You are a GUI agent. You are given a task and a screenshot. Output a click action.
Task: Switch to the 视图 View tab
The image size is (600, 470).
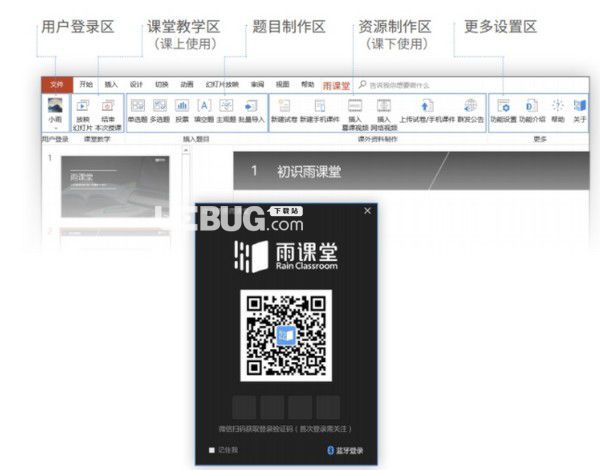pos(282,84)
